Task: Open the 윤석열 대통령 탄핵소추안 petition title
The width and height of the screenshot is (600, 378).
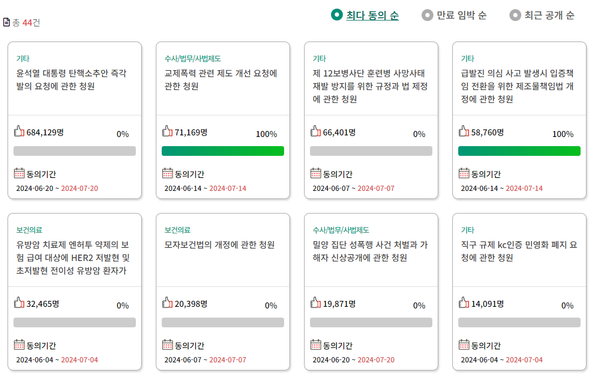Action: 71,80
